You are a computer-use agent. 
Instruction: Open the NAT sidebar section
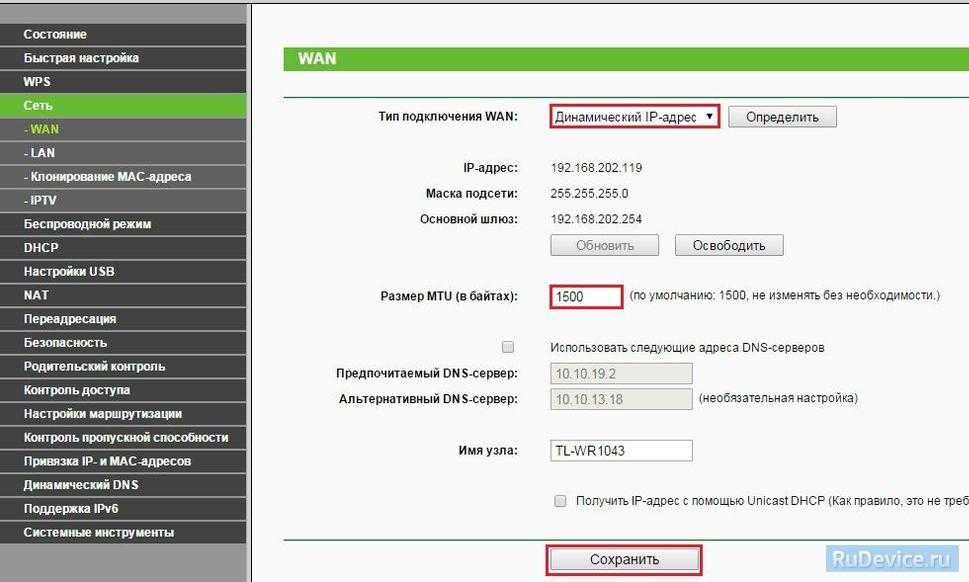[x=123, y=295]
